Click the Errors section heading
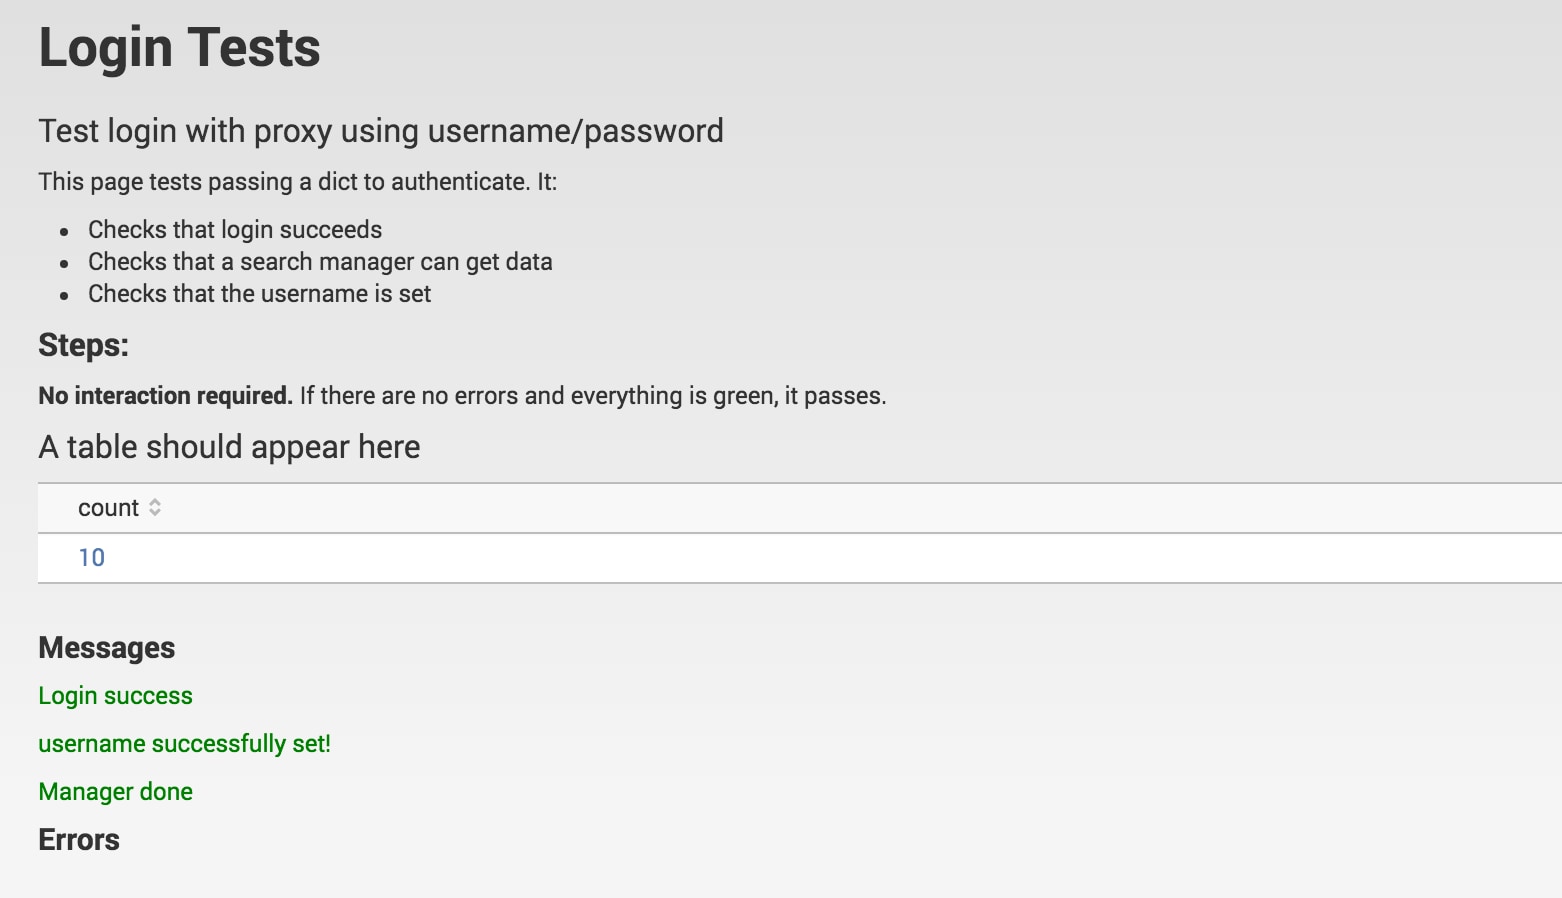The height and width of the screenshot is (898, 1562). [79, 840]
